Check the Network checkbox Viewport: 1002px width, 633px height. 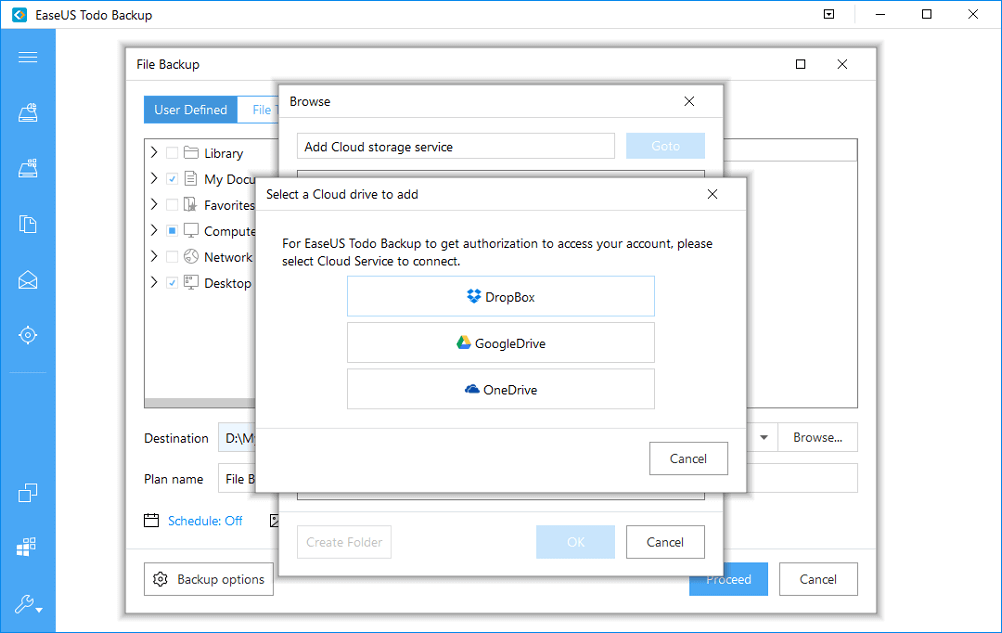click(172, 257)
